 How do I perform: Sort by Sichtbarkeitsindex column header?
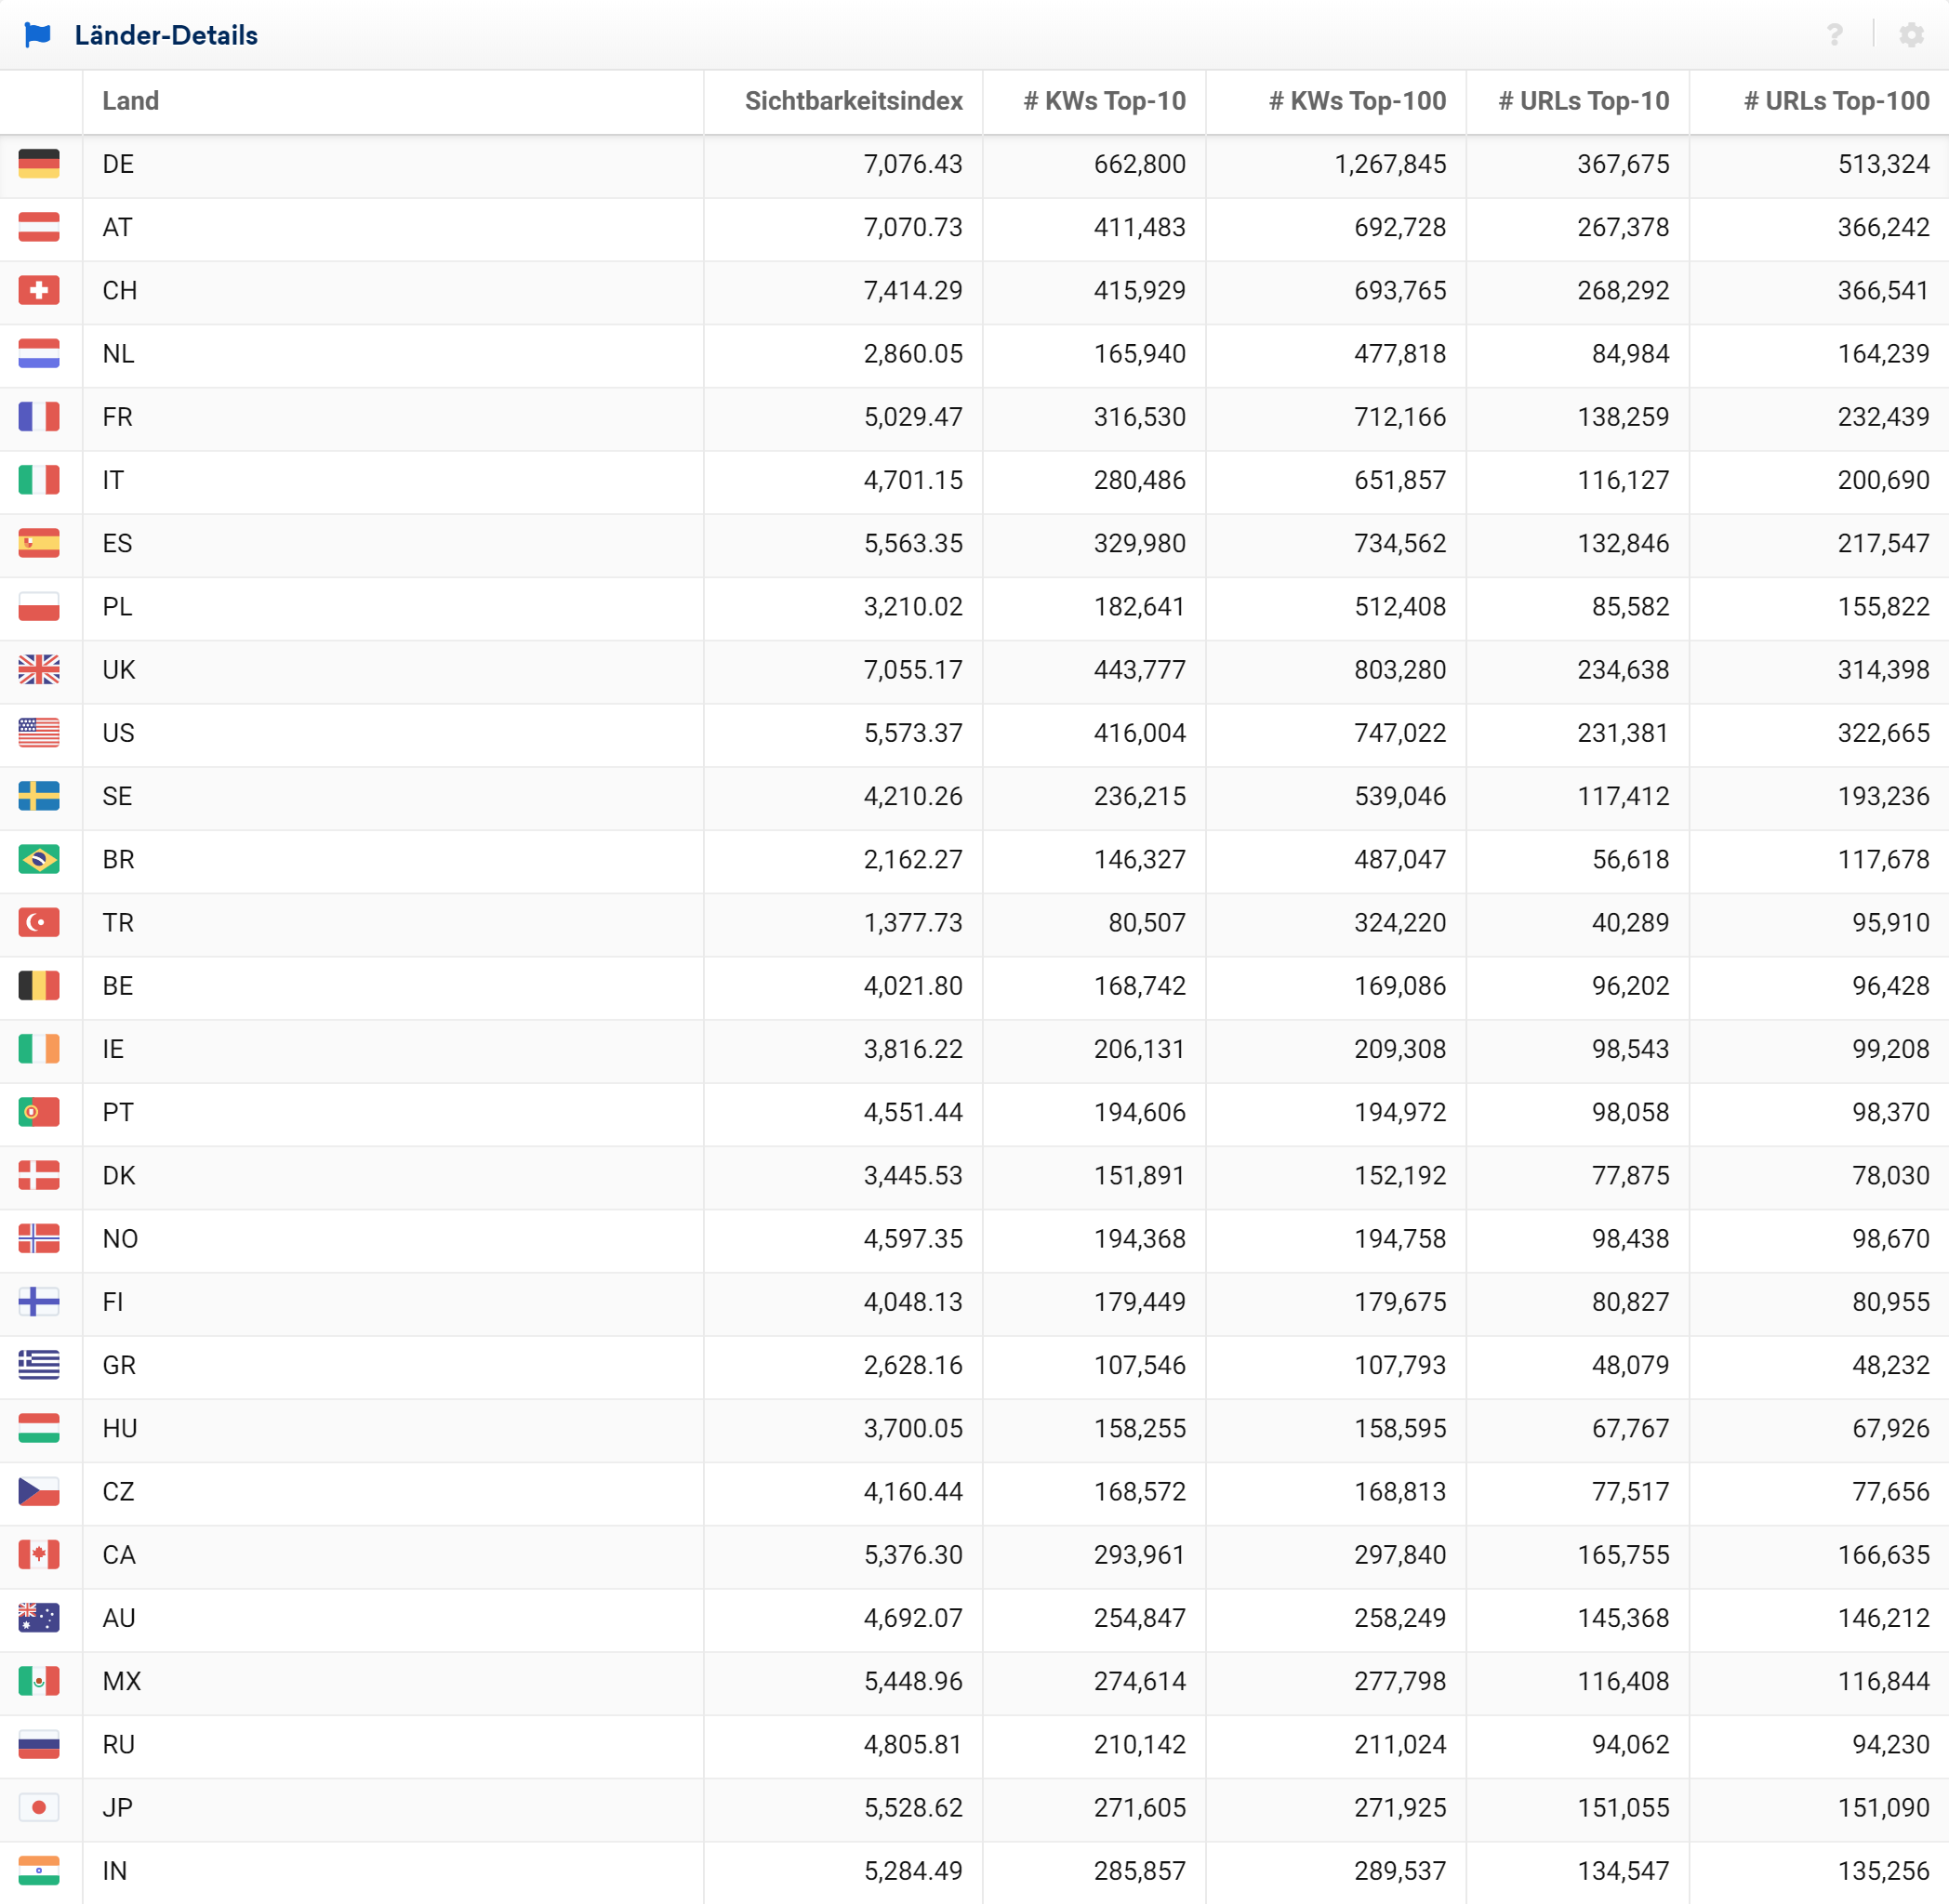pyautogui.click(x=853, y=101)
